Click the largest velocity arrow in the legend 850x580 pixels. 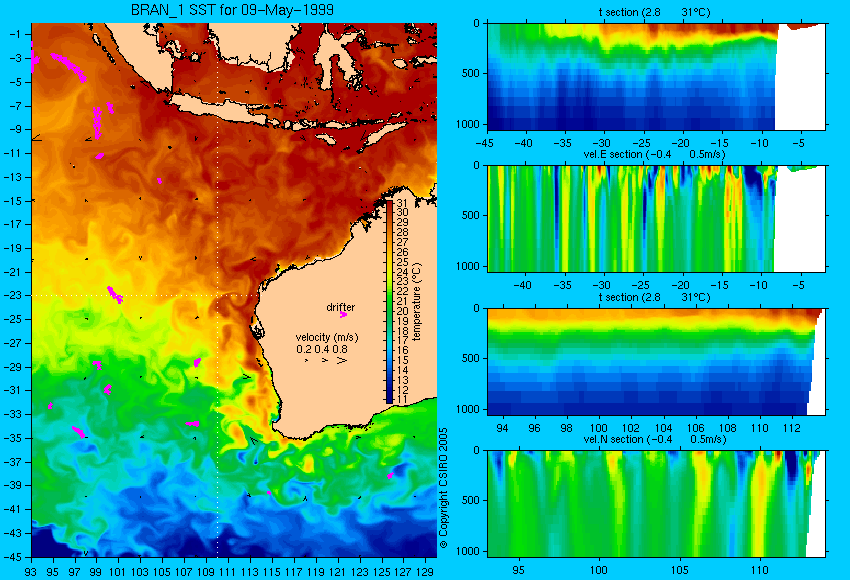pos(342,360)
